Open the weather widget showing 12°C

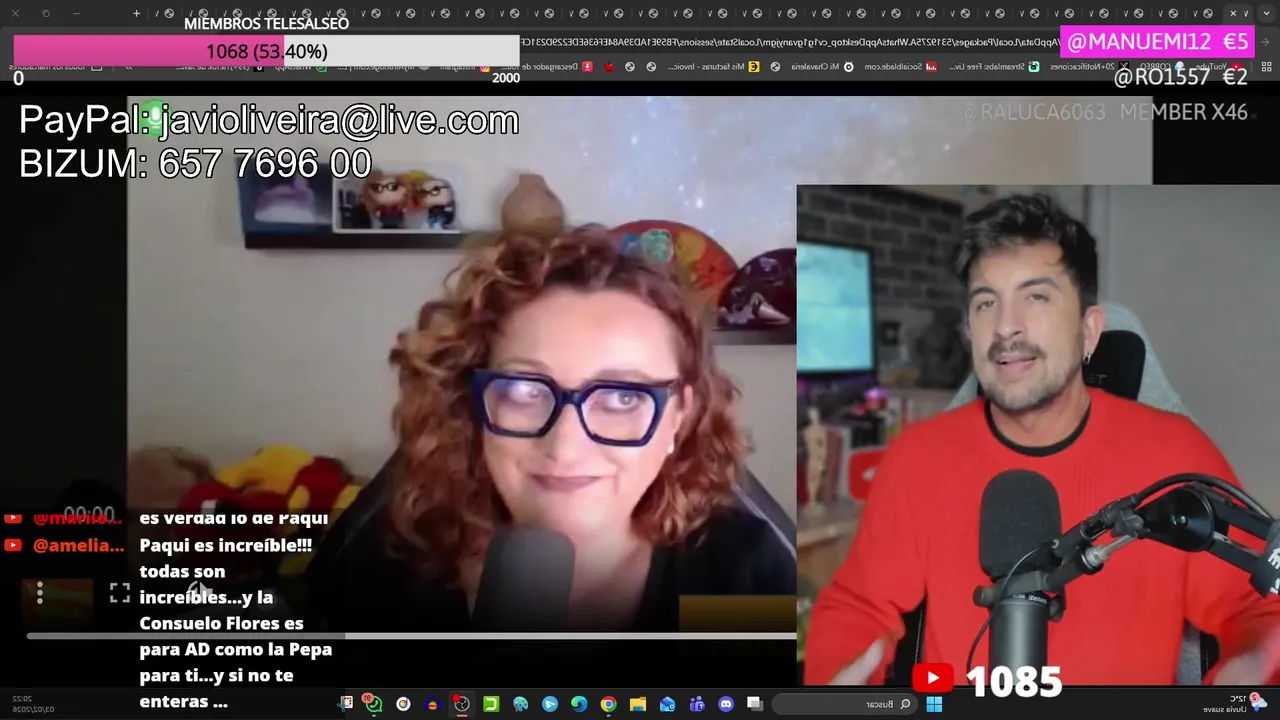(1236, 703)
